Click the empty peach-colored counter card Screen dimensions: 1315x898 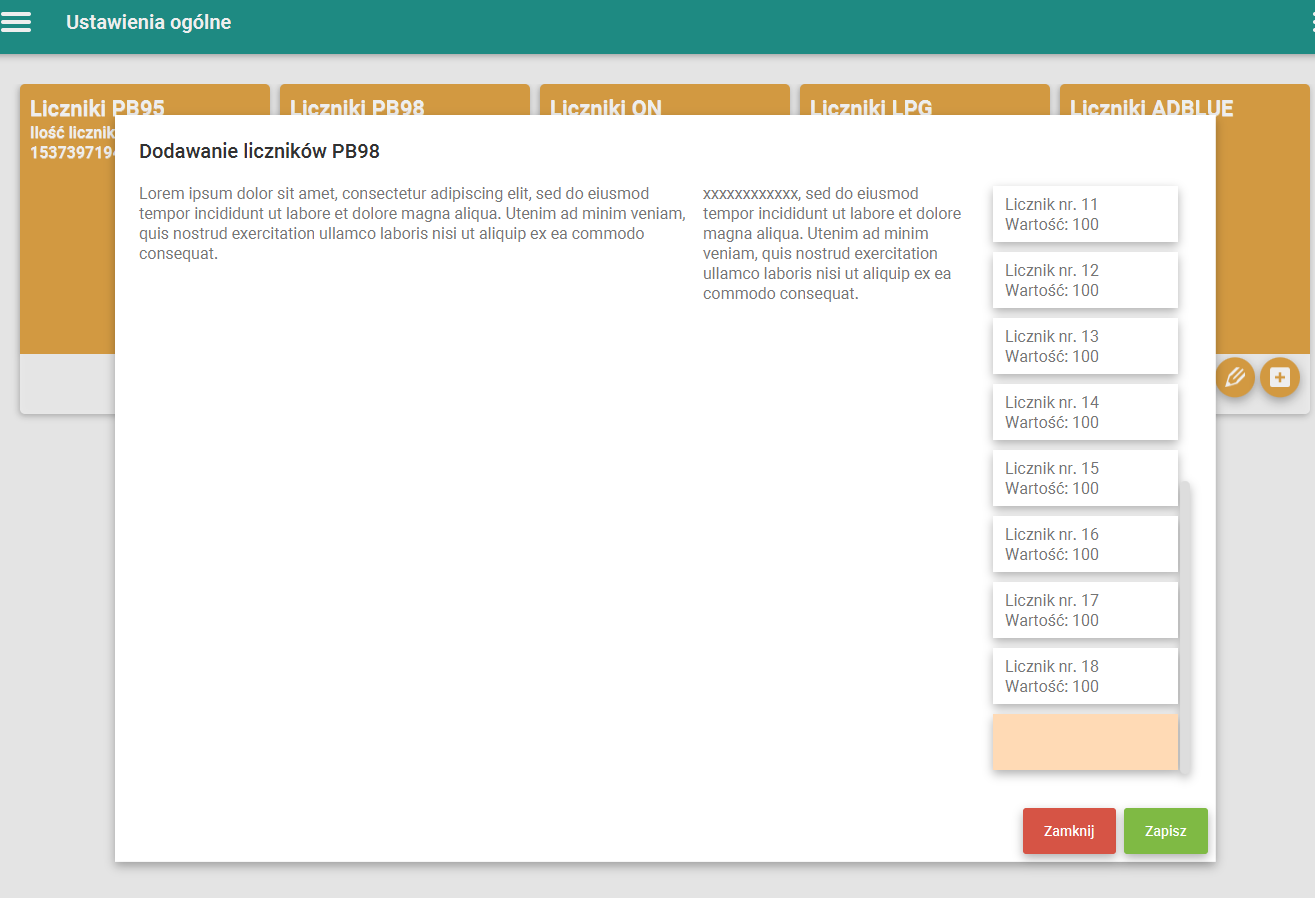coord(1085,742)
